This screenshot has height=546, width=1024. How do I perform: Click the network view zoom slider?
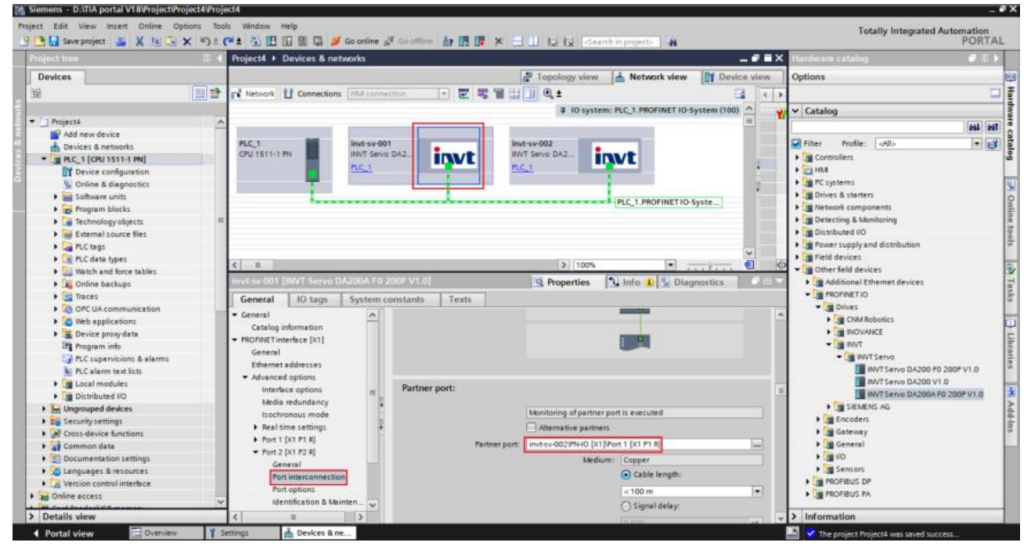711,265
